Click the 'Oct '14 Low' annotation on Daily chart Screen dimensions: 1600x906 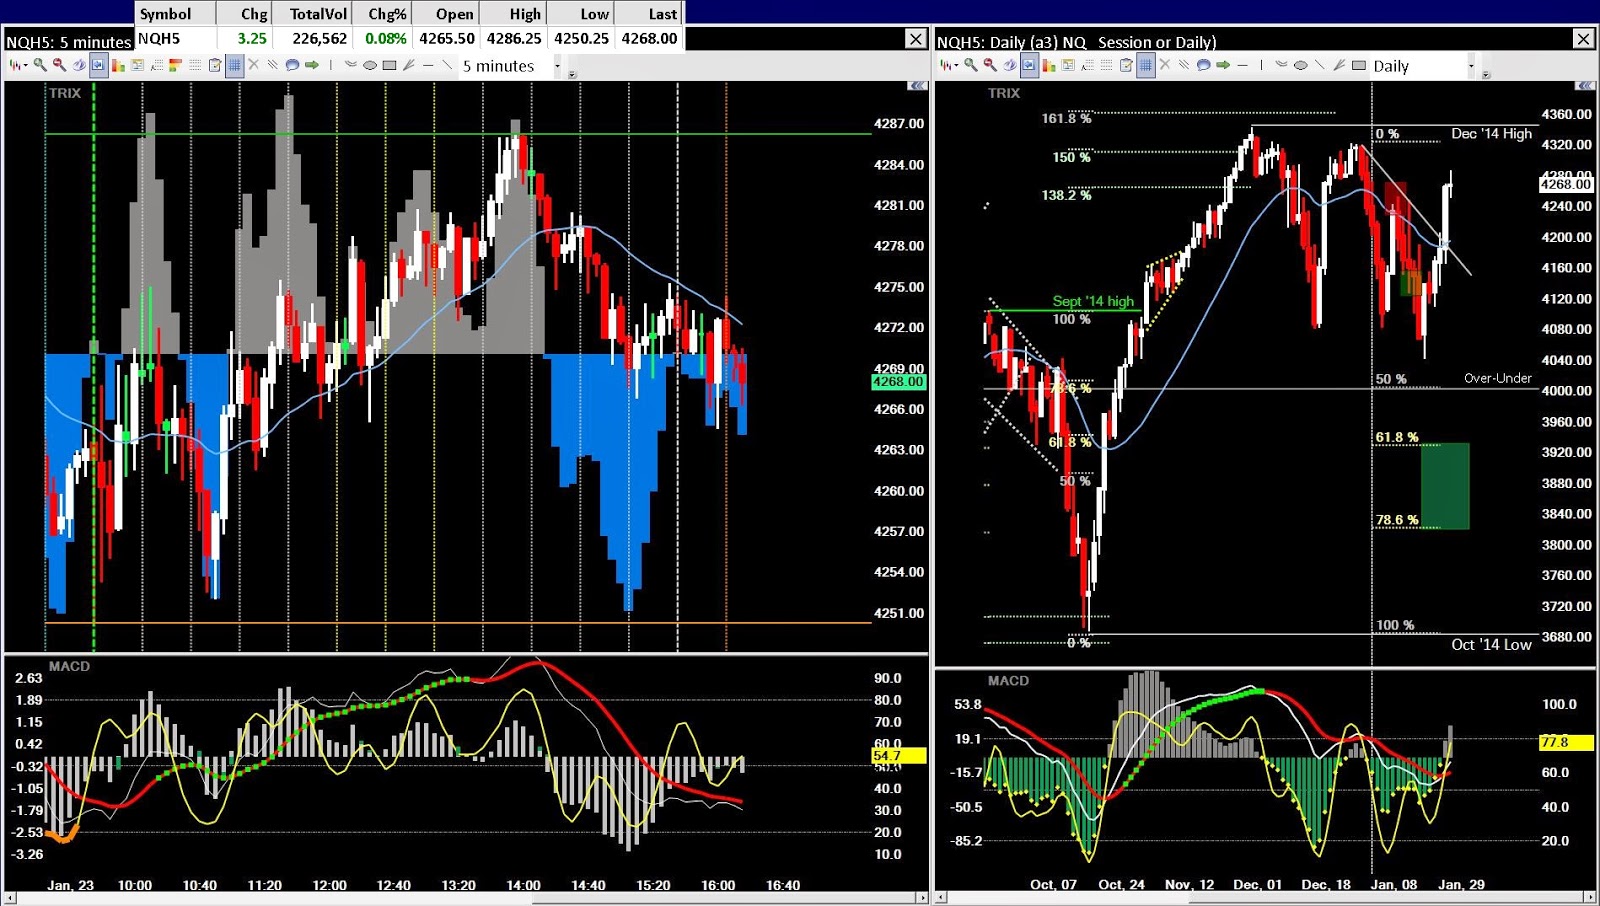pos(1491,645)
